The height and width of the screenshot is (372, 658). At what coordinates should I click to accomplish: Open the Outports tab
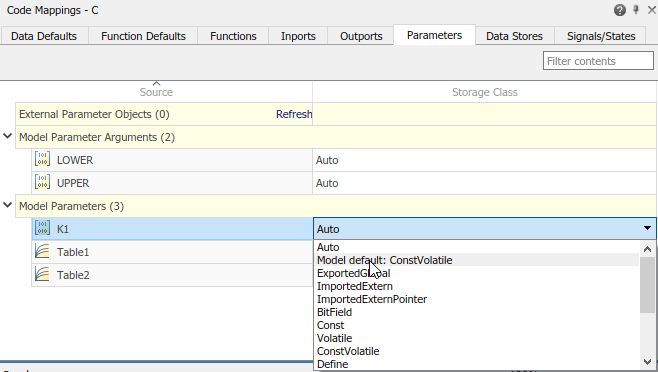(361, 36)
